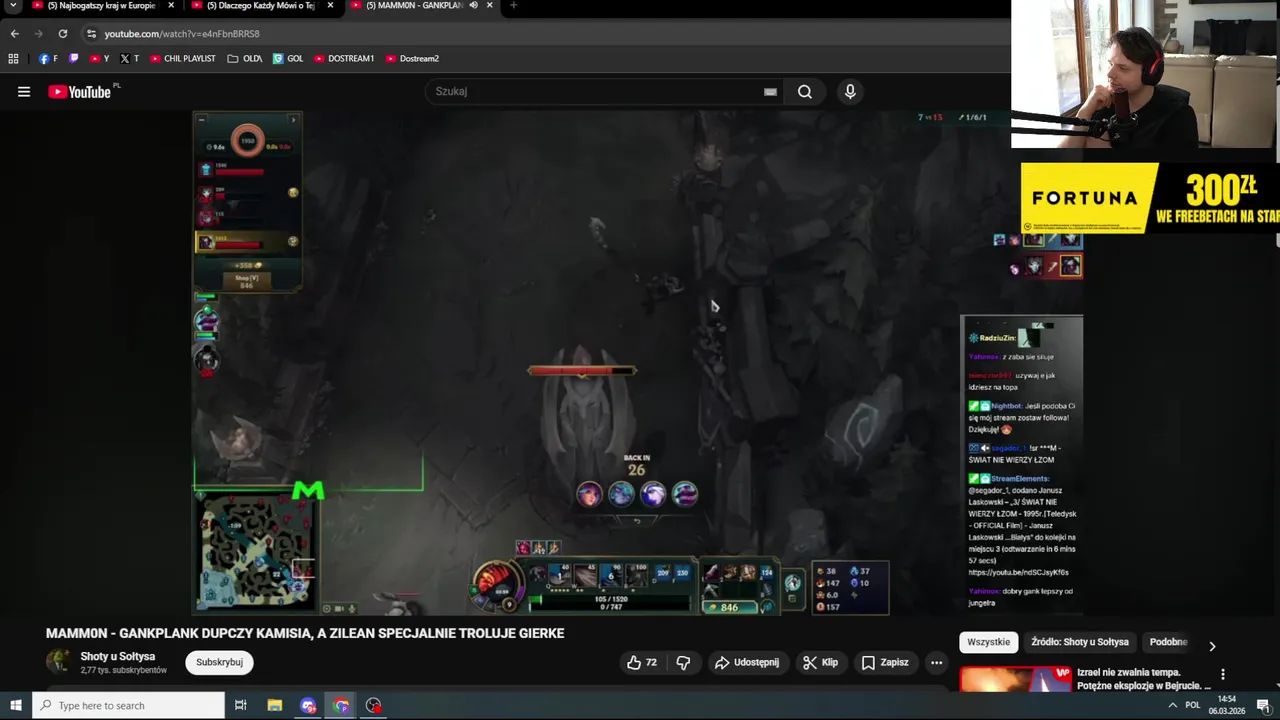Open the Chrome icon in the taskbar
The width and height of the screenshot is (1280, 720).
[x=341, y=706]
